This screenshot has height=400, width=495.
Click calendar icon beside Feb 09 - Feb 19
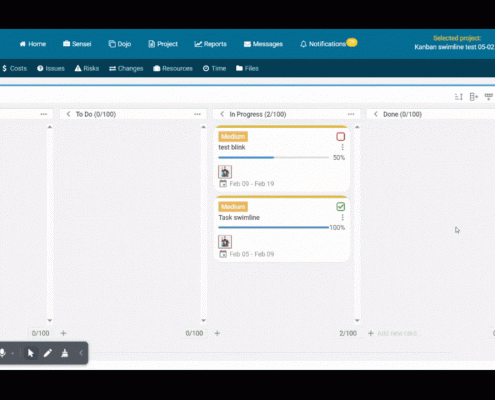tap(223, 184)
